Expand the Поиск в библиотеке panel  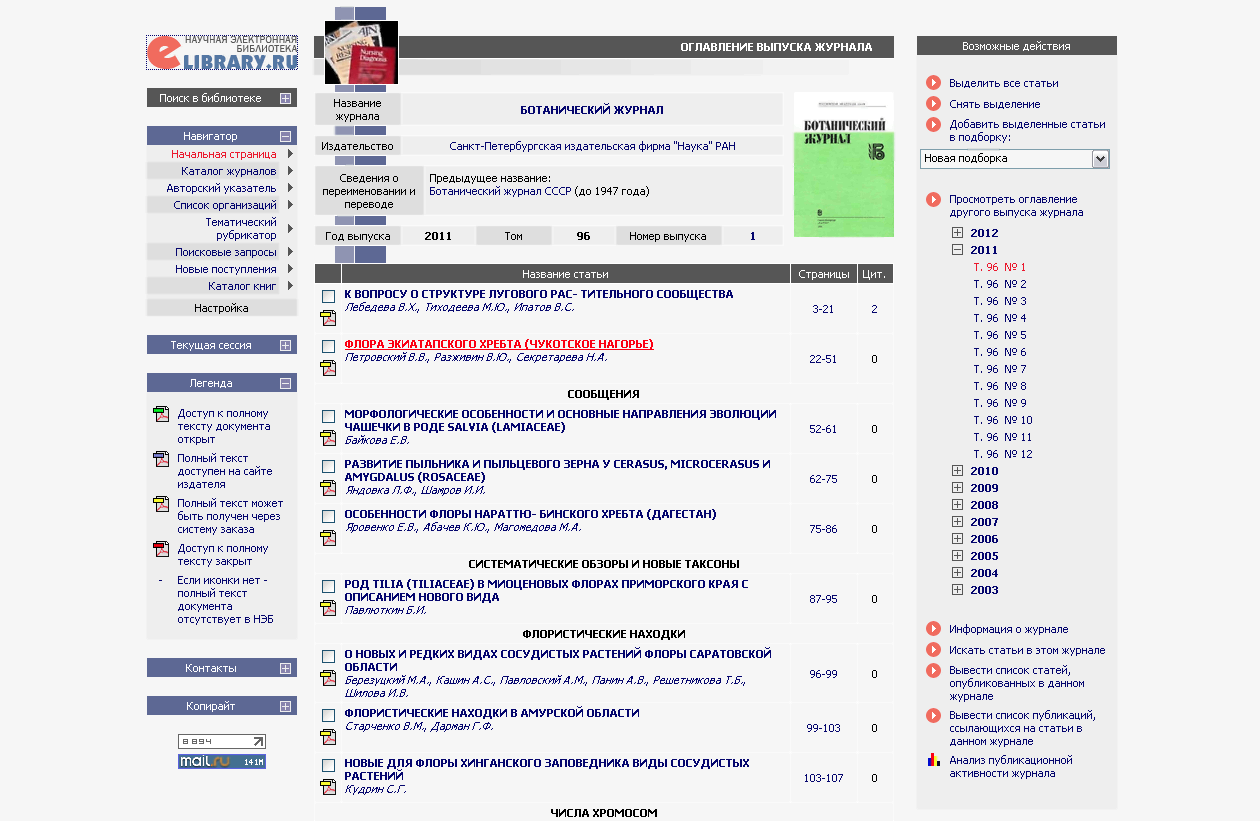point(286,98)
